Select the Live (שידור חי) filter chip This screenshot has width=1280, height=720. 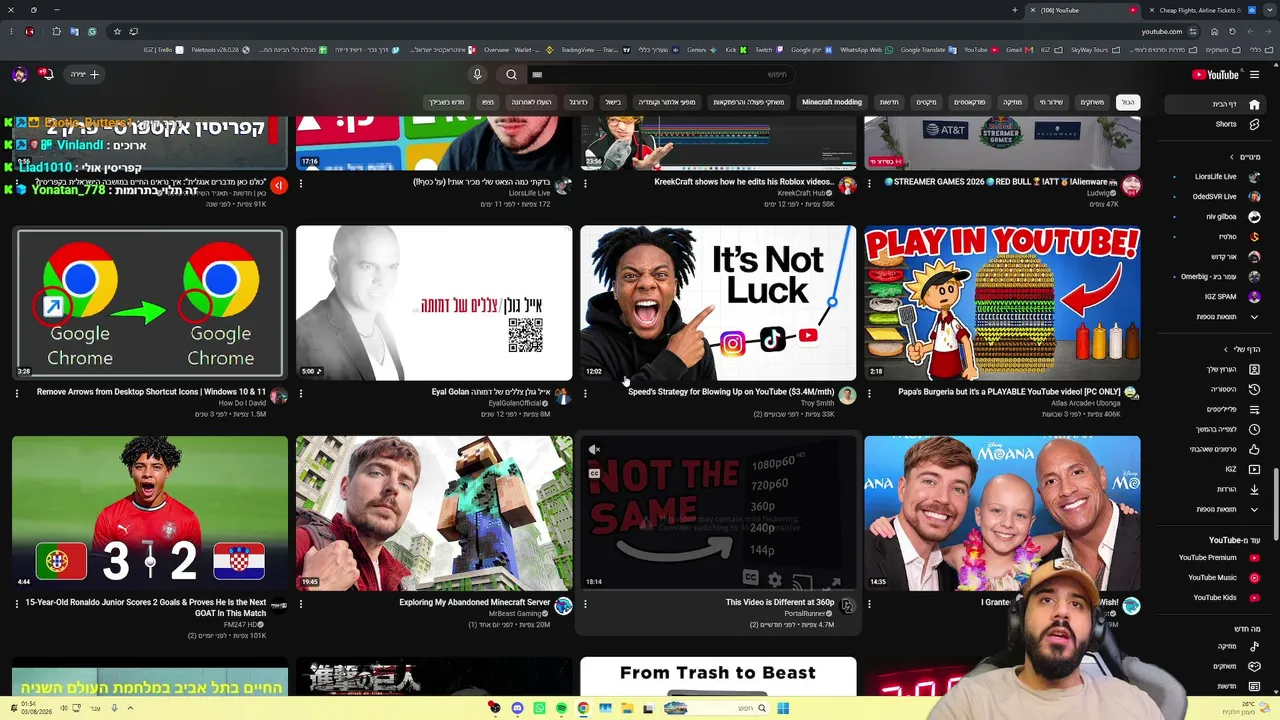[1051, 102]
